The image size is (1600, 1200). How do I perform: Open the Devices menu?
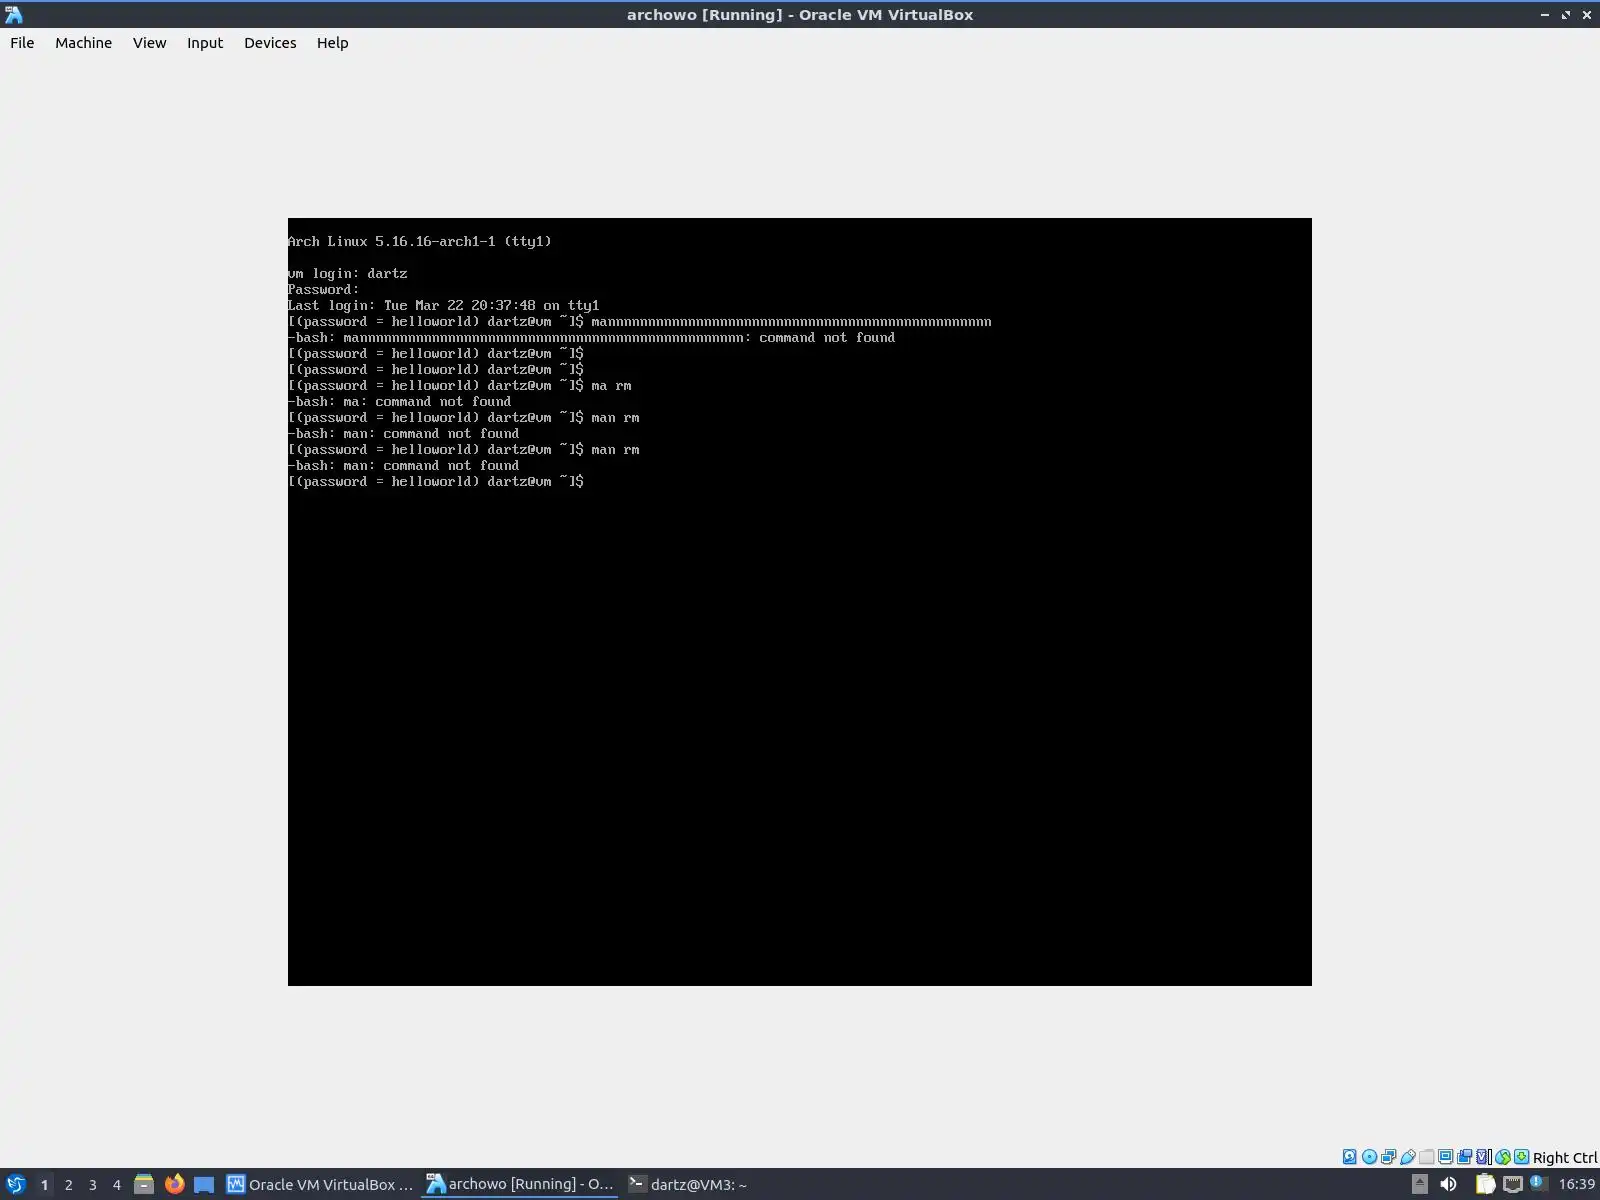pyautogui.click(x=270, y=43)
